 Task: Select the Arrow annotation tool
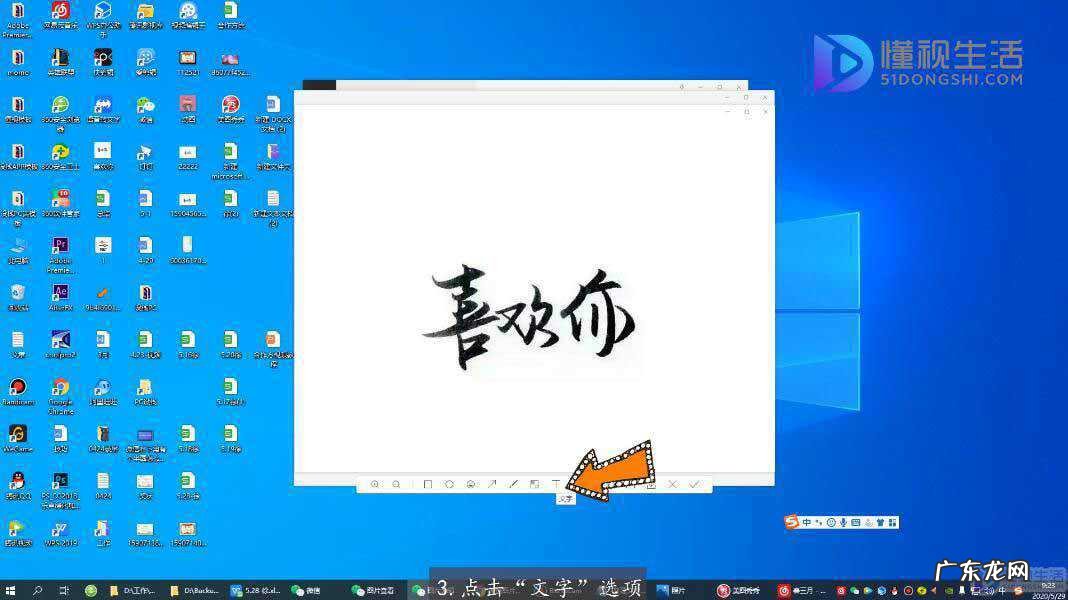click(x=492, y=484)
